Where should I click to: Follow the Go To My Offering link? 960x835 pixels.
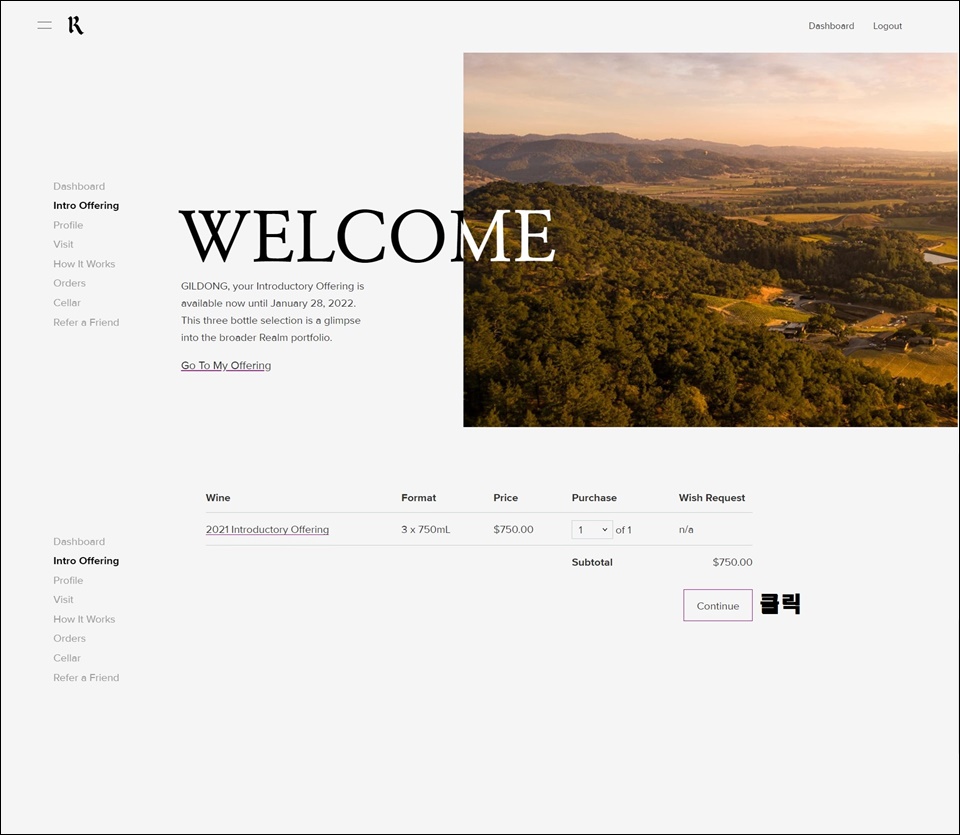[226, 365]
